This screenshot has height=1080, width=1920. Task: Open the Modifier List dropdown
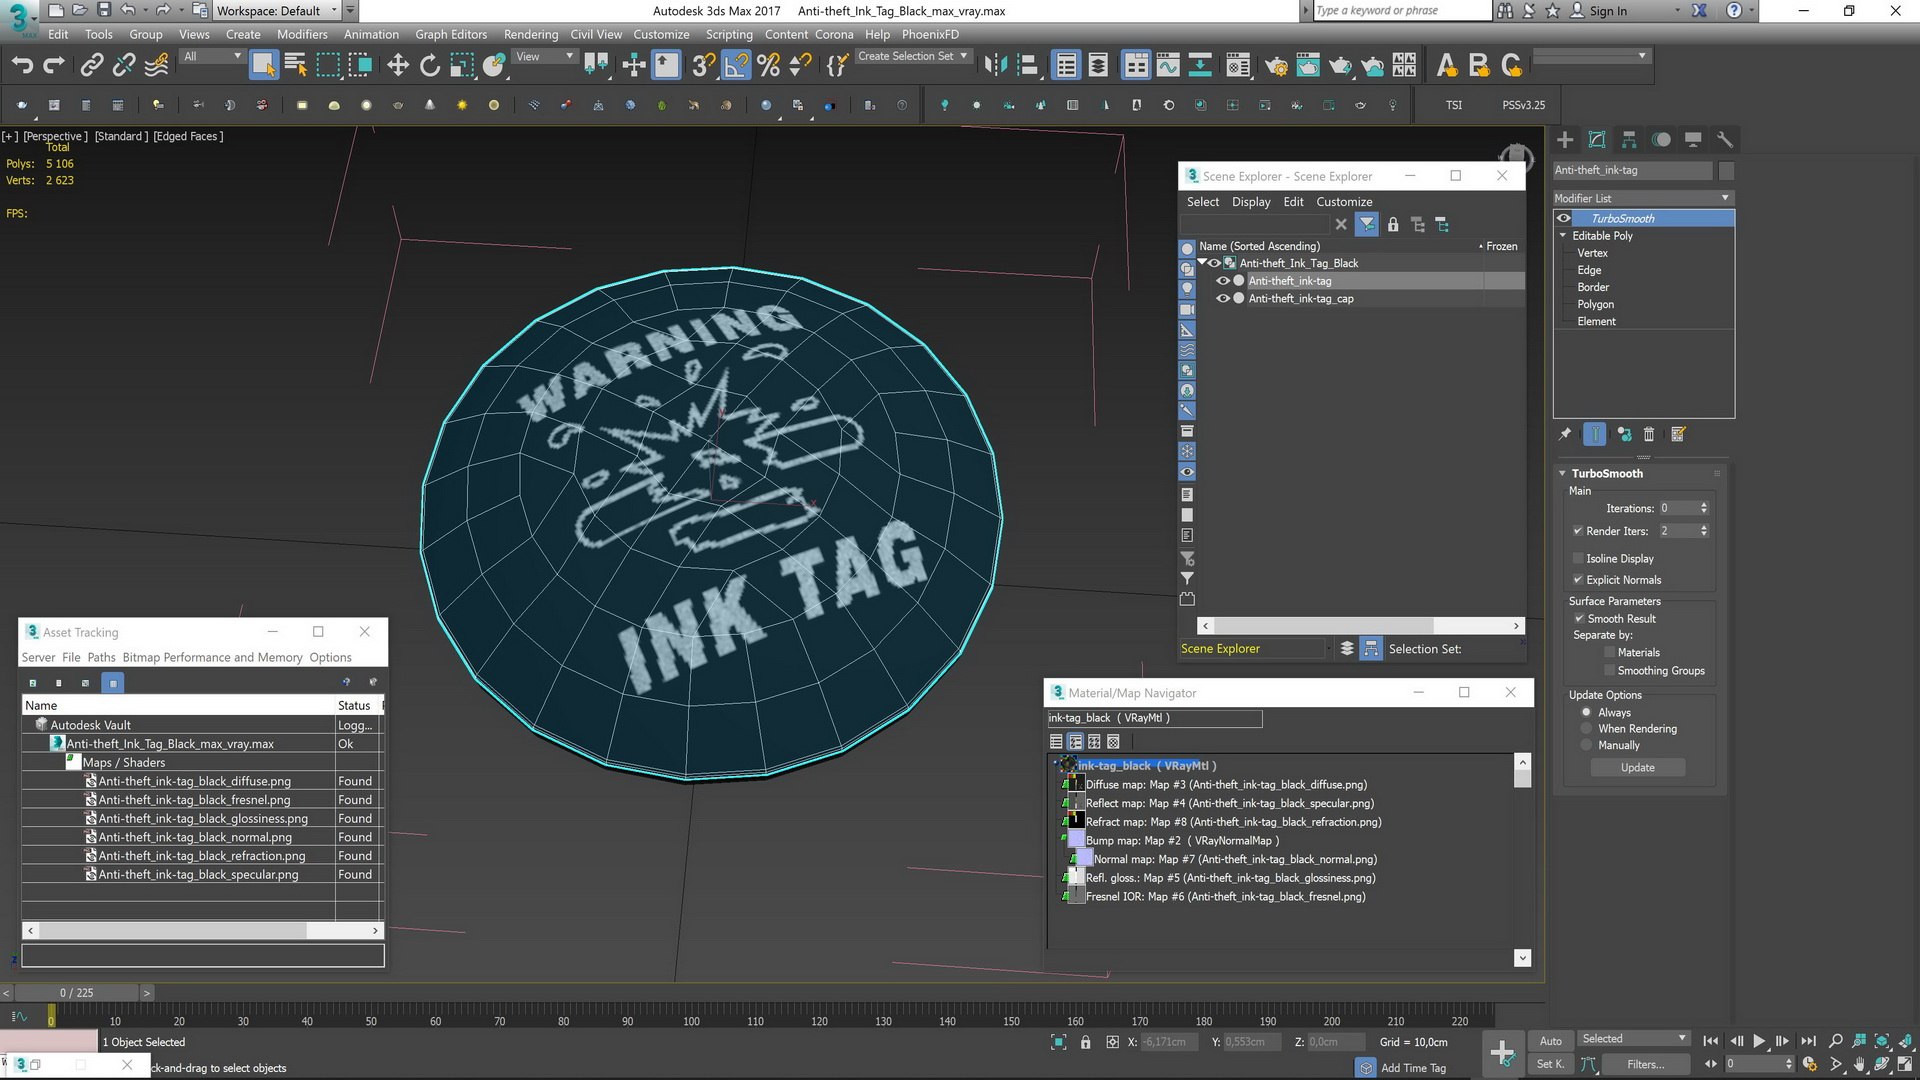tap(1642, 198)
